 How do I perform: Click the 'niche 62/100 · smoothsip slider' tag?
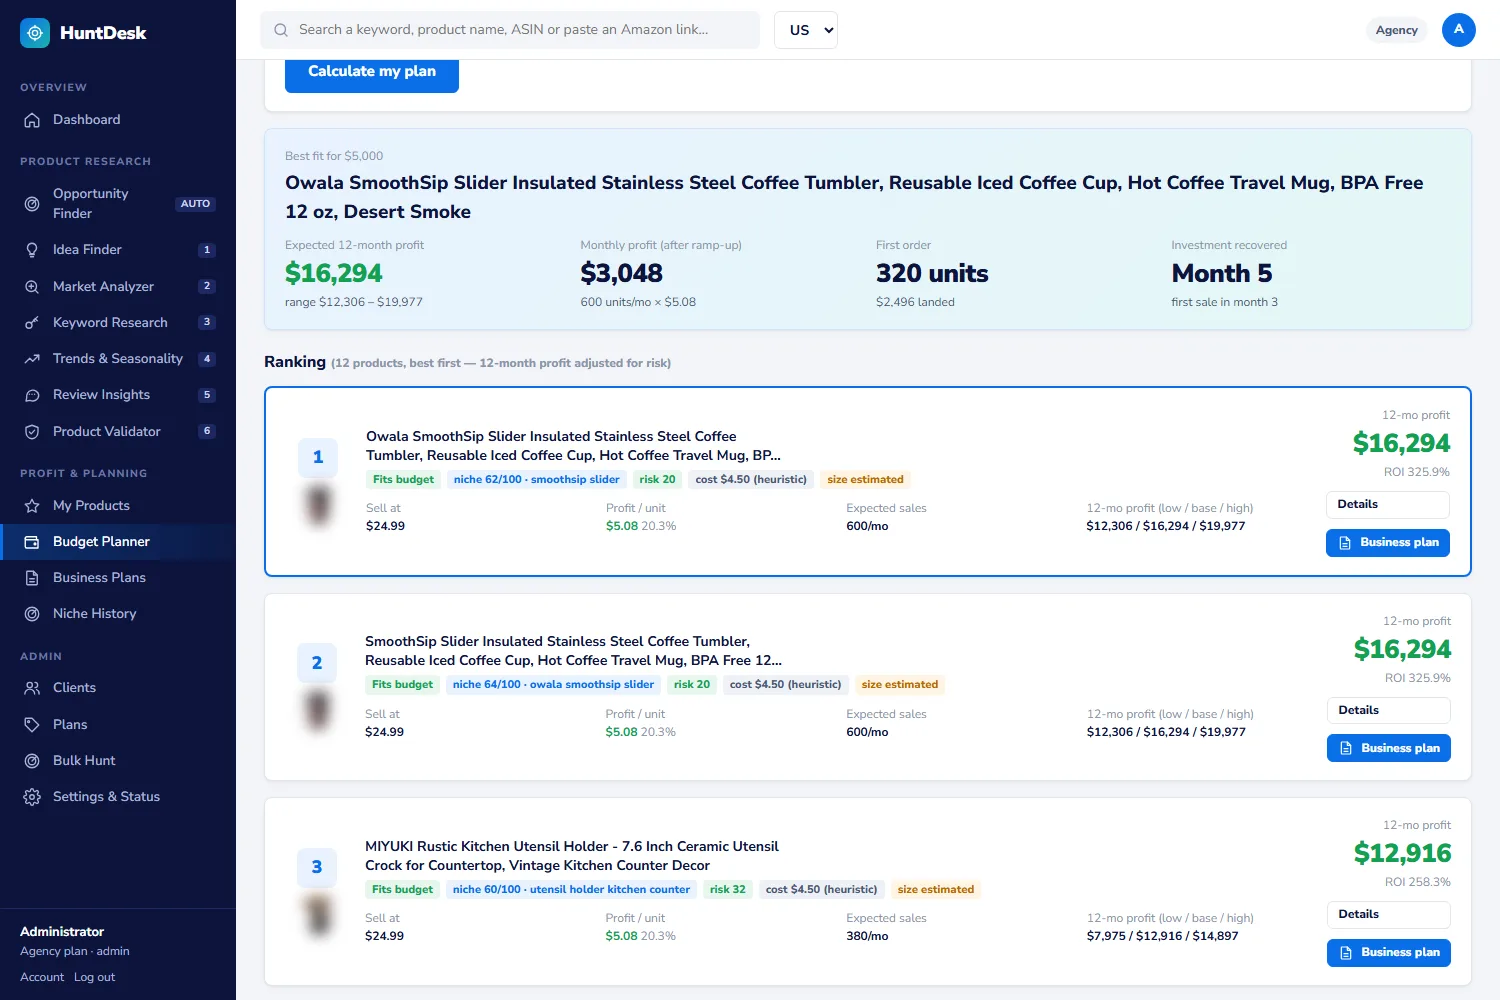click(x=537, y=480)
